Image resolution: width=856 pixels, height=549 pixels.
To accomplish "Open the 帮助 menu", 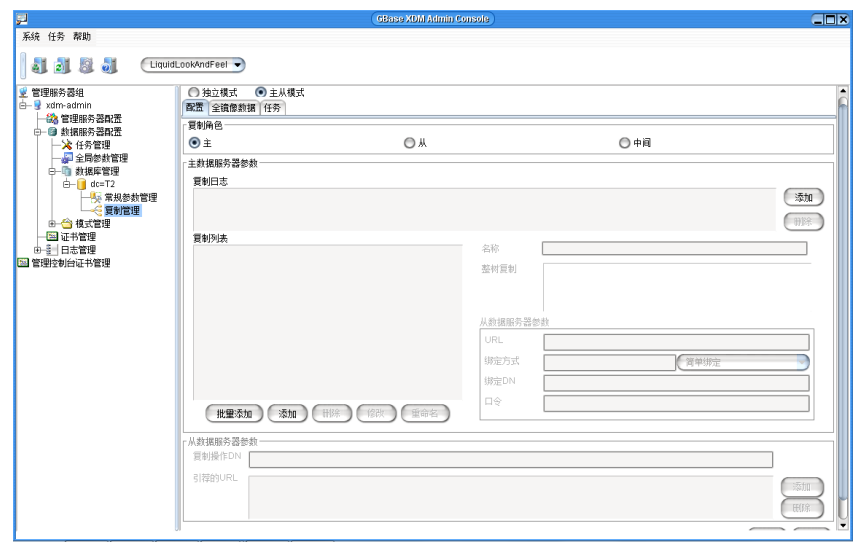I will (x=82, y=37).
